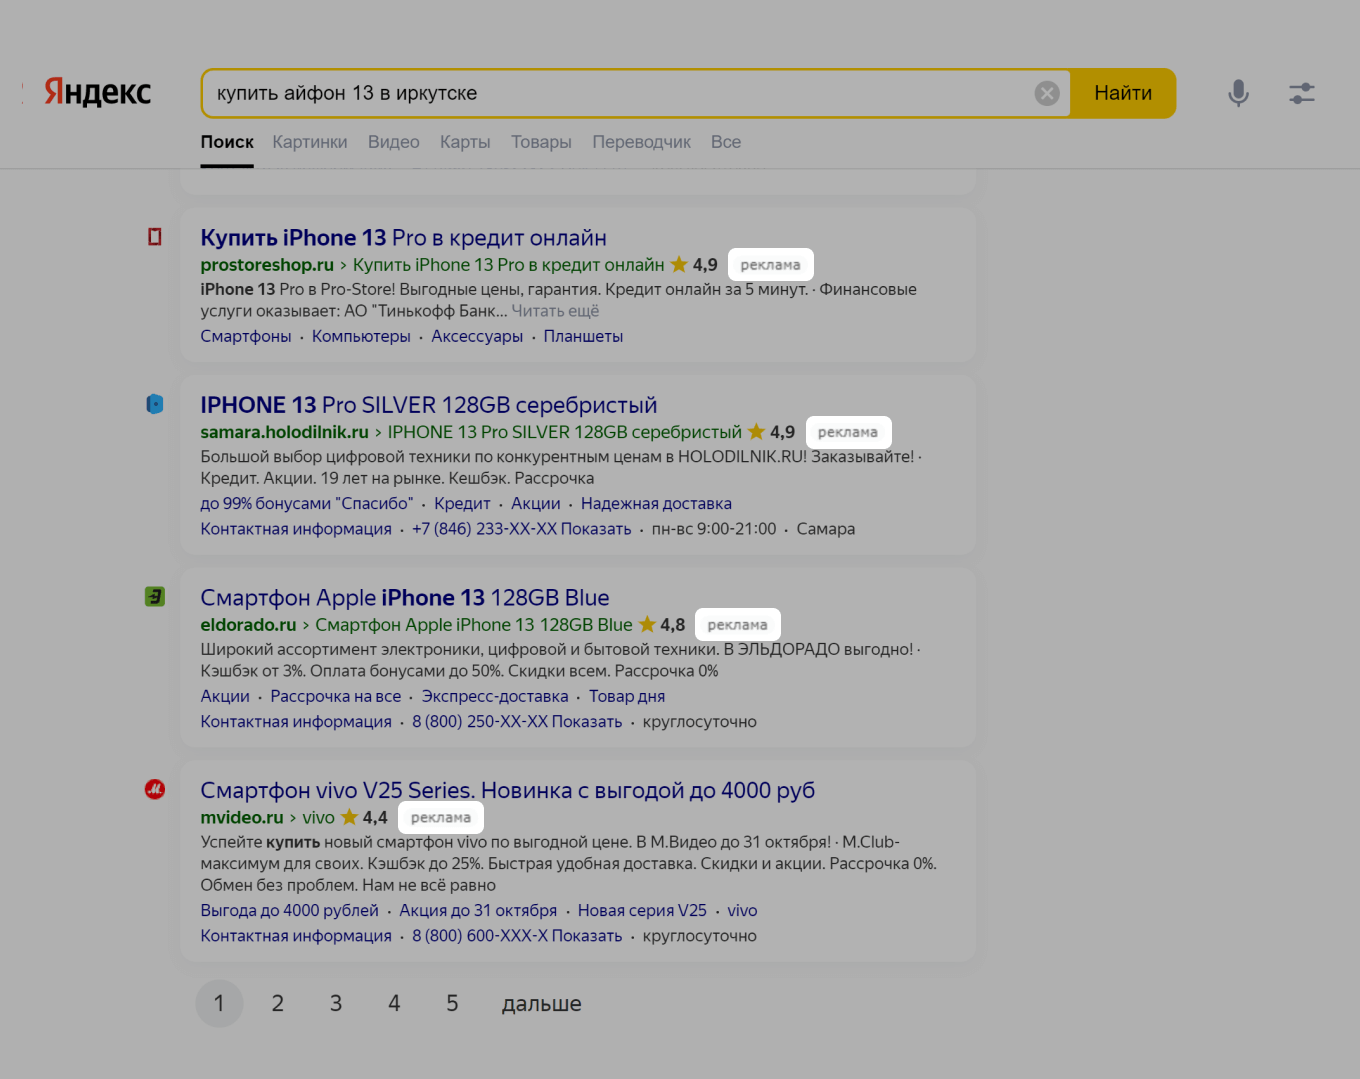The width and height of the screenshot is (1360, 1079).
Task: Click the red M.Video favicon
Action: (x=155, y=789)
